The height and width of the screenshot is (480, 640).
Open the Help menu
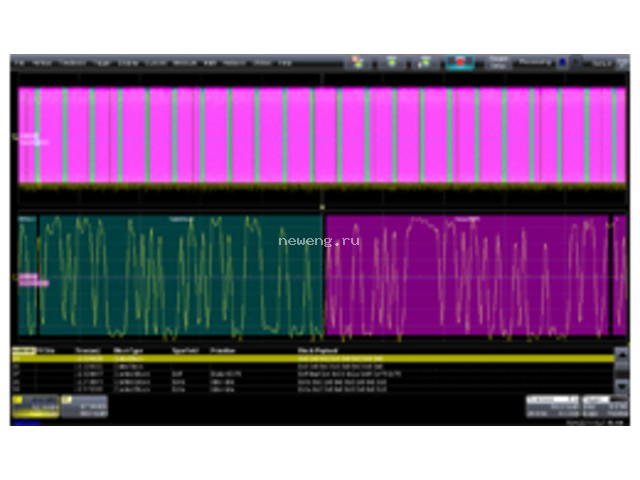point(285,63)
